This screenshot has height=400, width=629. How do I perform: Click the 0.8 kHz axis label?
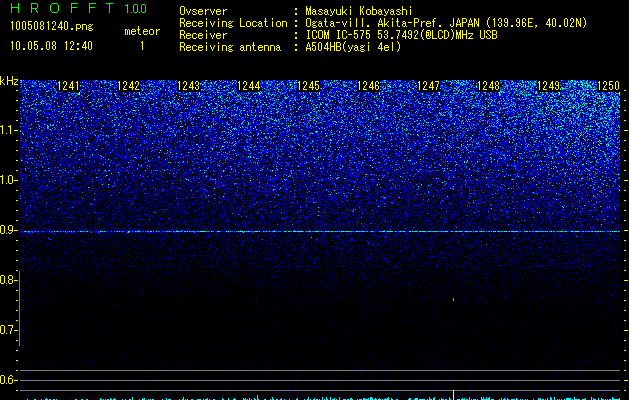pos(8,280)
